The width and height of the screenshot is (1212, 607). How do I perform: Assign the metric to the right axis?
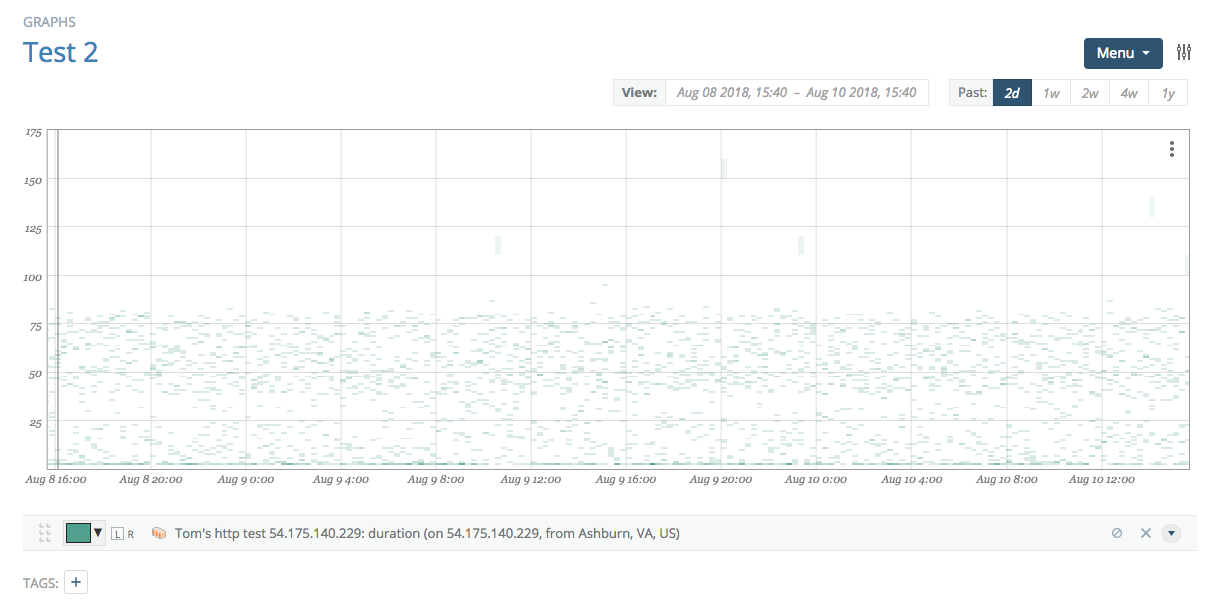131,533
